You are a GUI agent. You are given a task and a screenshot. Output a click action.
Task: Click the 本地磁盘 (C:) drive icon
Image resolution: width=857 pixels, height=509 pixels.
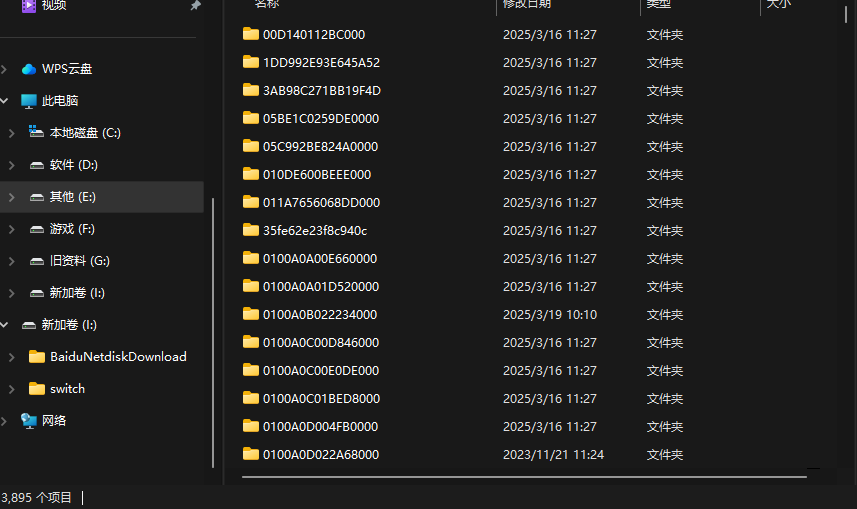click(37, 133)
